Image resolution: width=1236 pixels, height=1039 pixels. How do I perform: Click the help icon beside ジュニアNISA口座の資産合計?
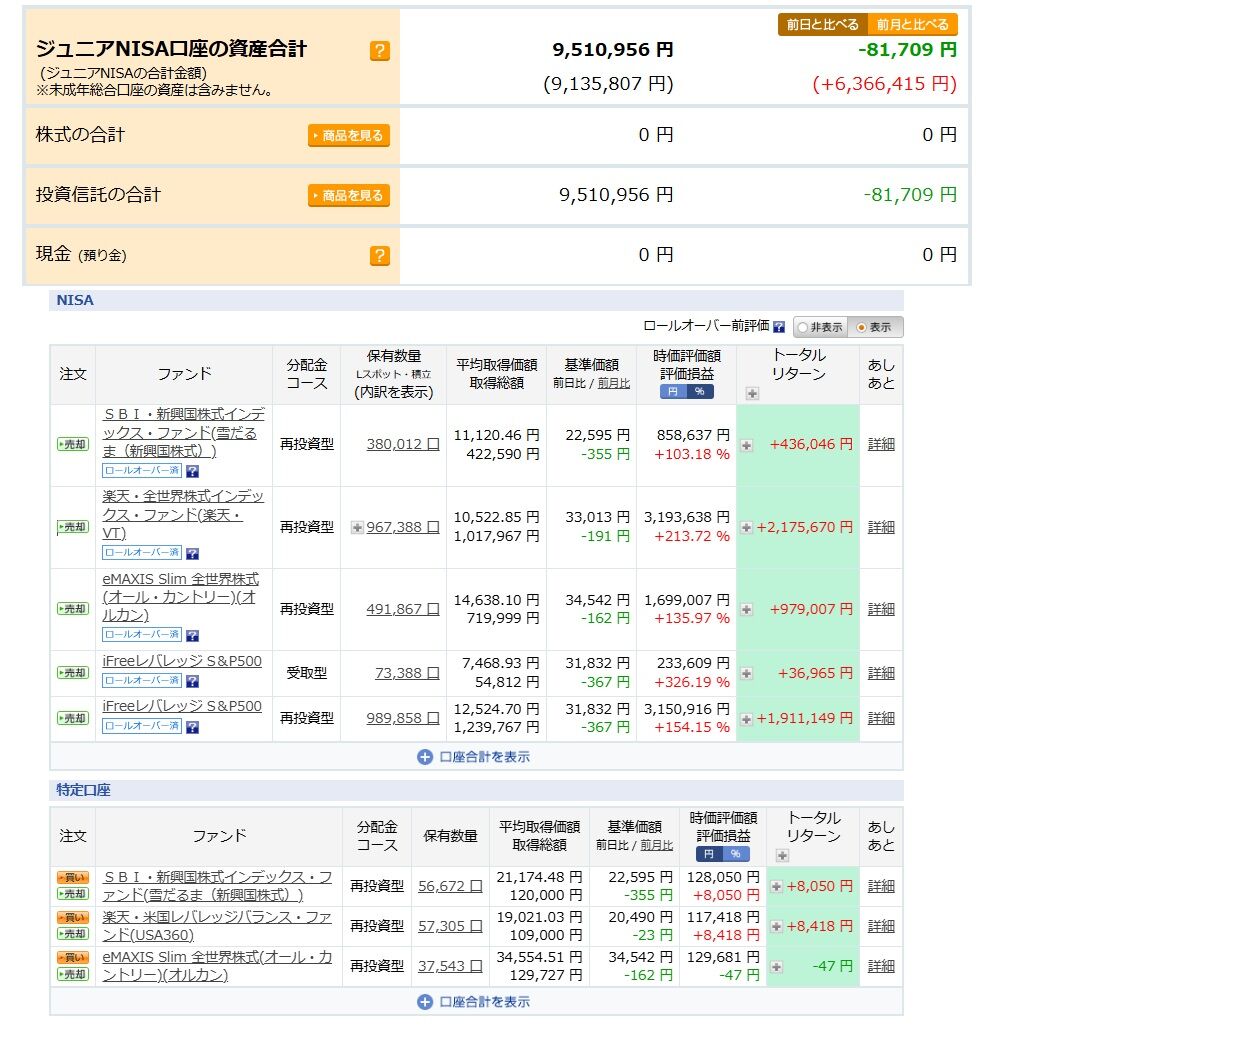pyautogui.click(x=380, y=50)
